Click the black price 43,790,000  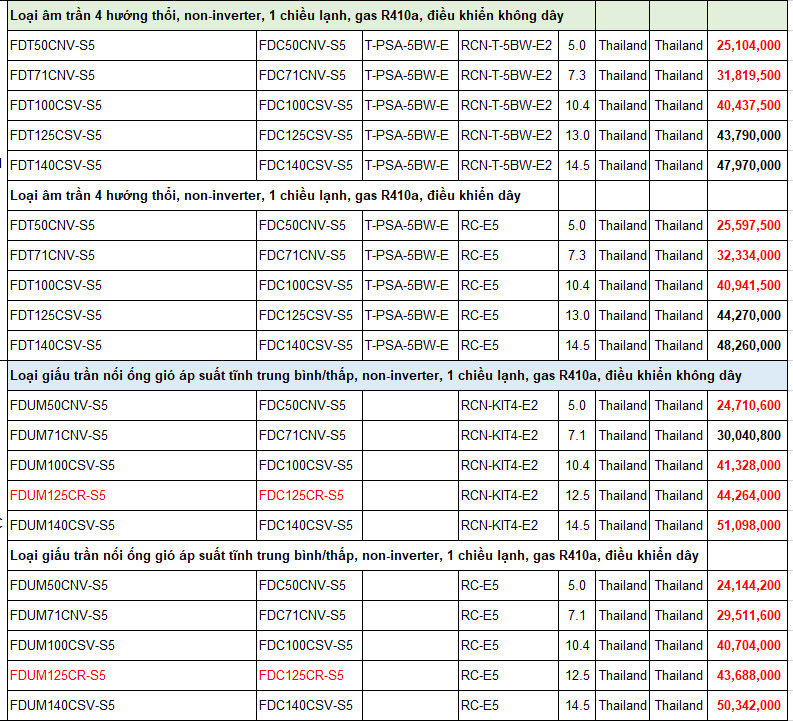pos(748,136)
